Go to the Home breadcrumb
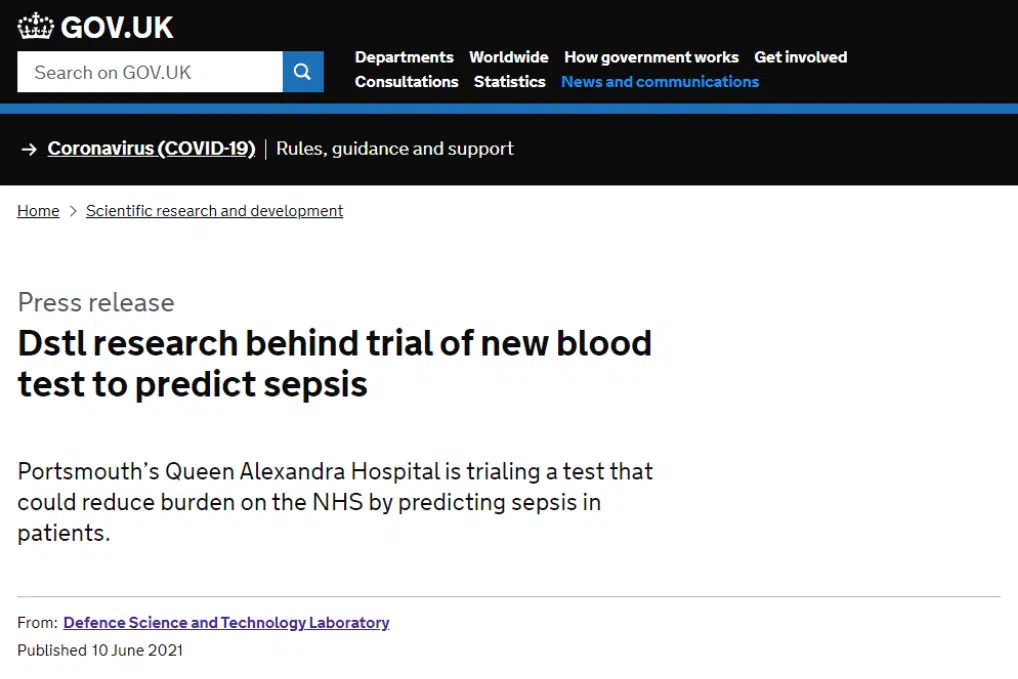 (x=38, y=211)
